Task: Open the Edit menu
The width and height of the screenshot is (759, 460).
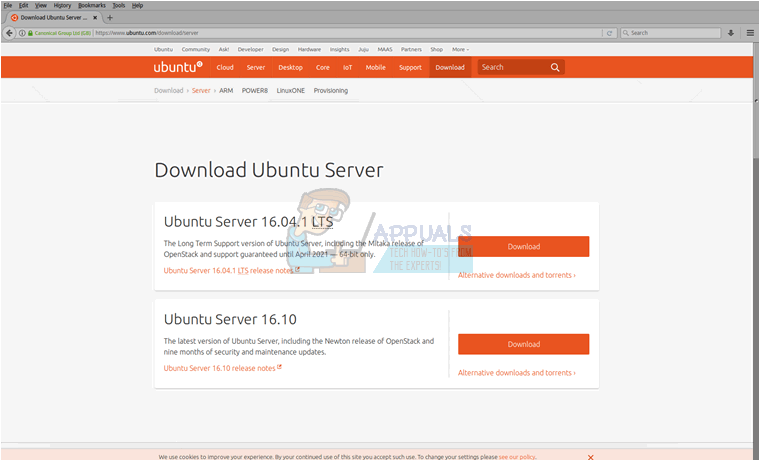Action: 24,5
